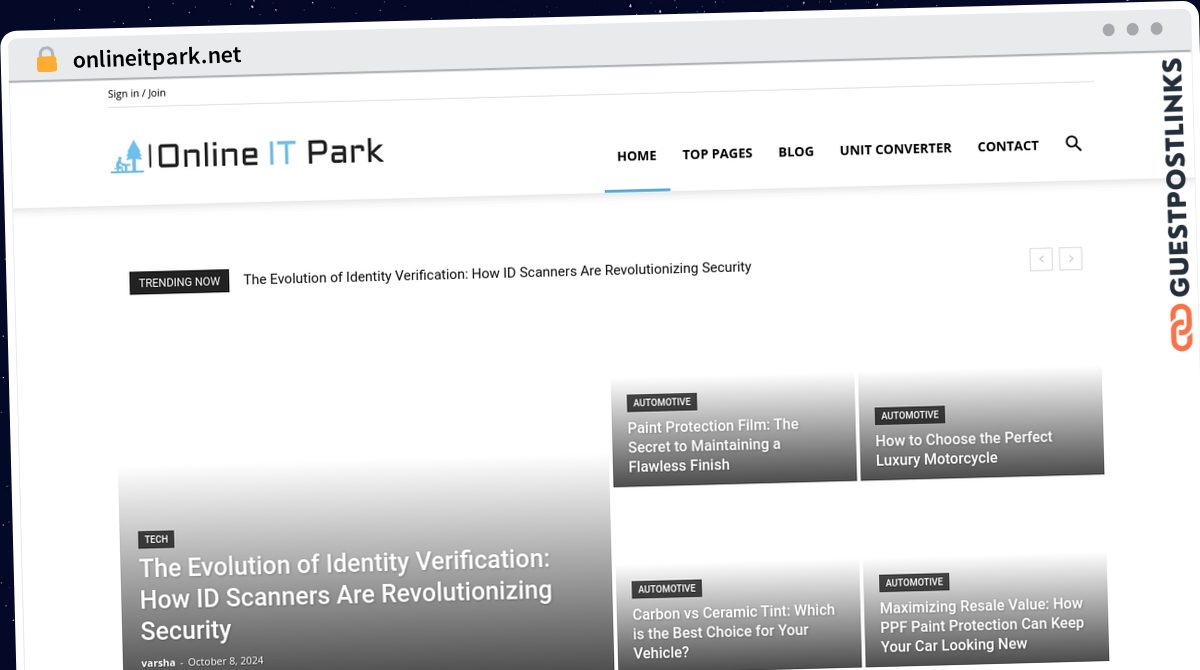Go to the BLOG menu item
Viewport: 1200px width, 670px height.
(796, 152)
